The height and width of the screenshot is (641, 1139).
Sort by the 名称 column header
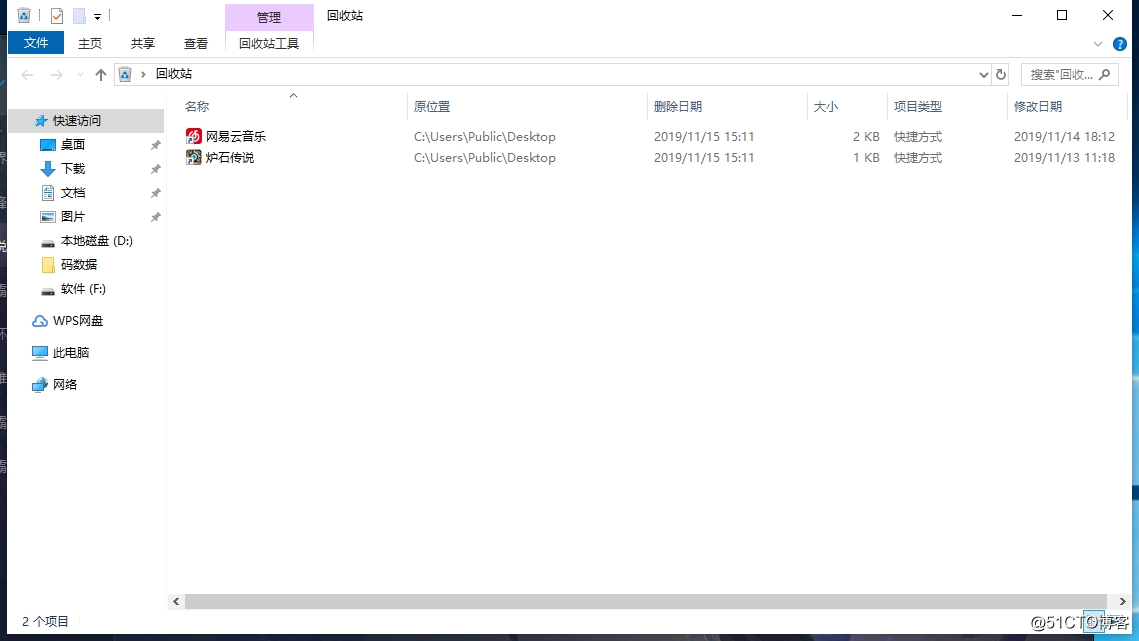coord(197,107)
